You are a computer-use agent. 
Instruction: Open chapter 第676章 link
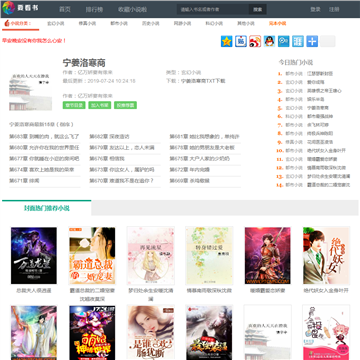[107, 159]
